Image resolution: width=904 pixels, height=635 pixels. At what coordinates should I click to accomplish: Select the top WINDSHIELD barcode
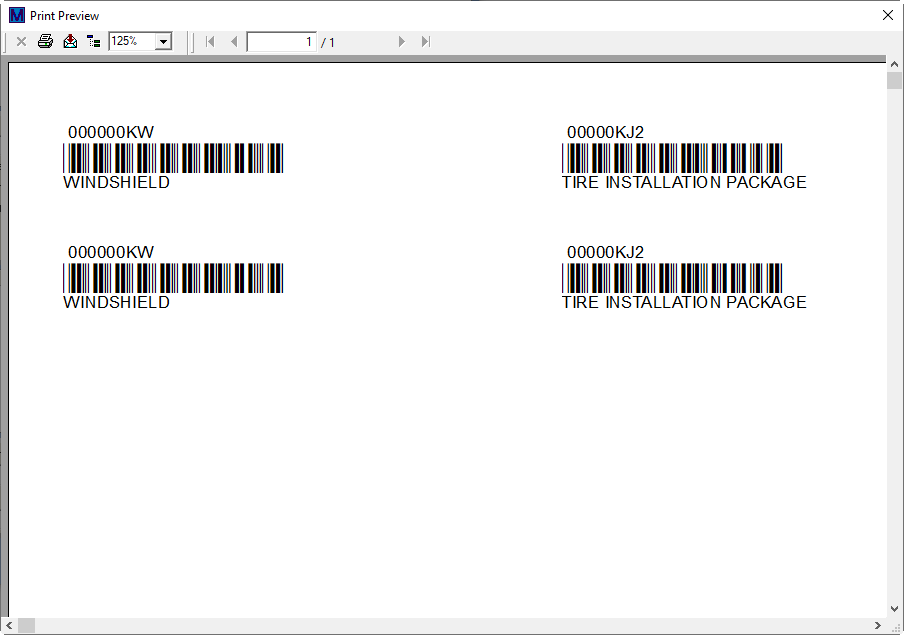173,158
